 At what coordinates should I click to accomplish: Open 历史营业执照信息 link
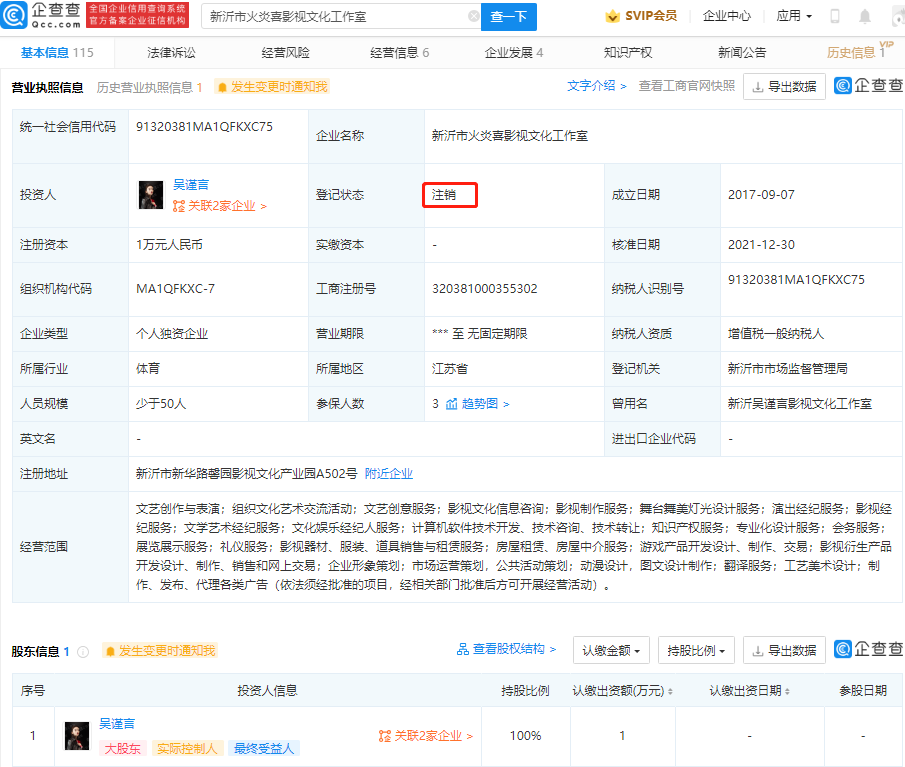(149, 87)
